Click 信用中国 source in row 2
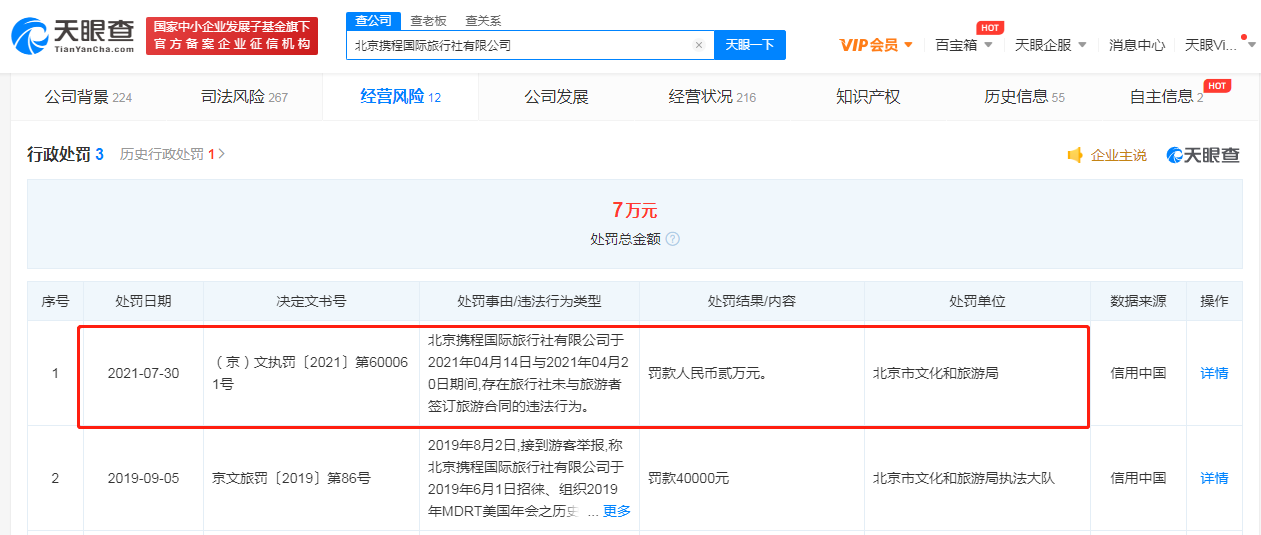The image size is (1261, 535). tap(1138, 478)
